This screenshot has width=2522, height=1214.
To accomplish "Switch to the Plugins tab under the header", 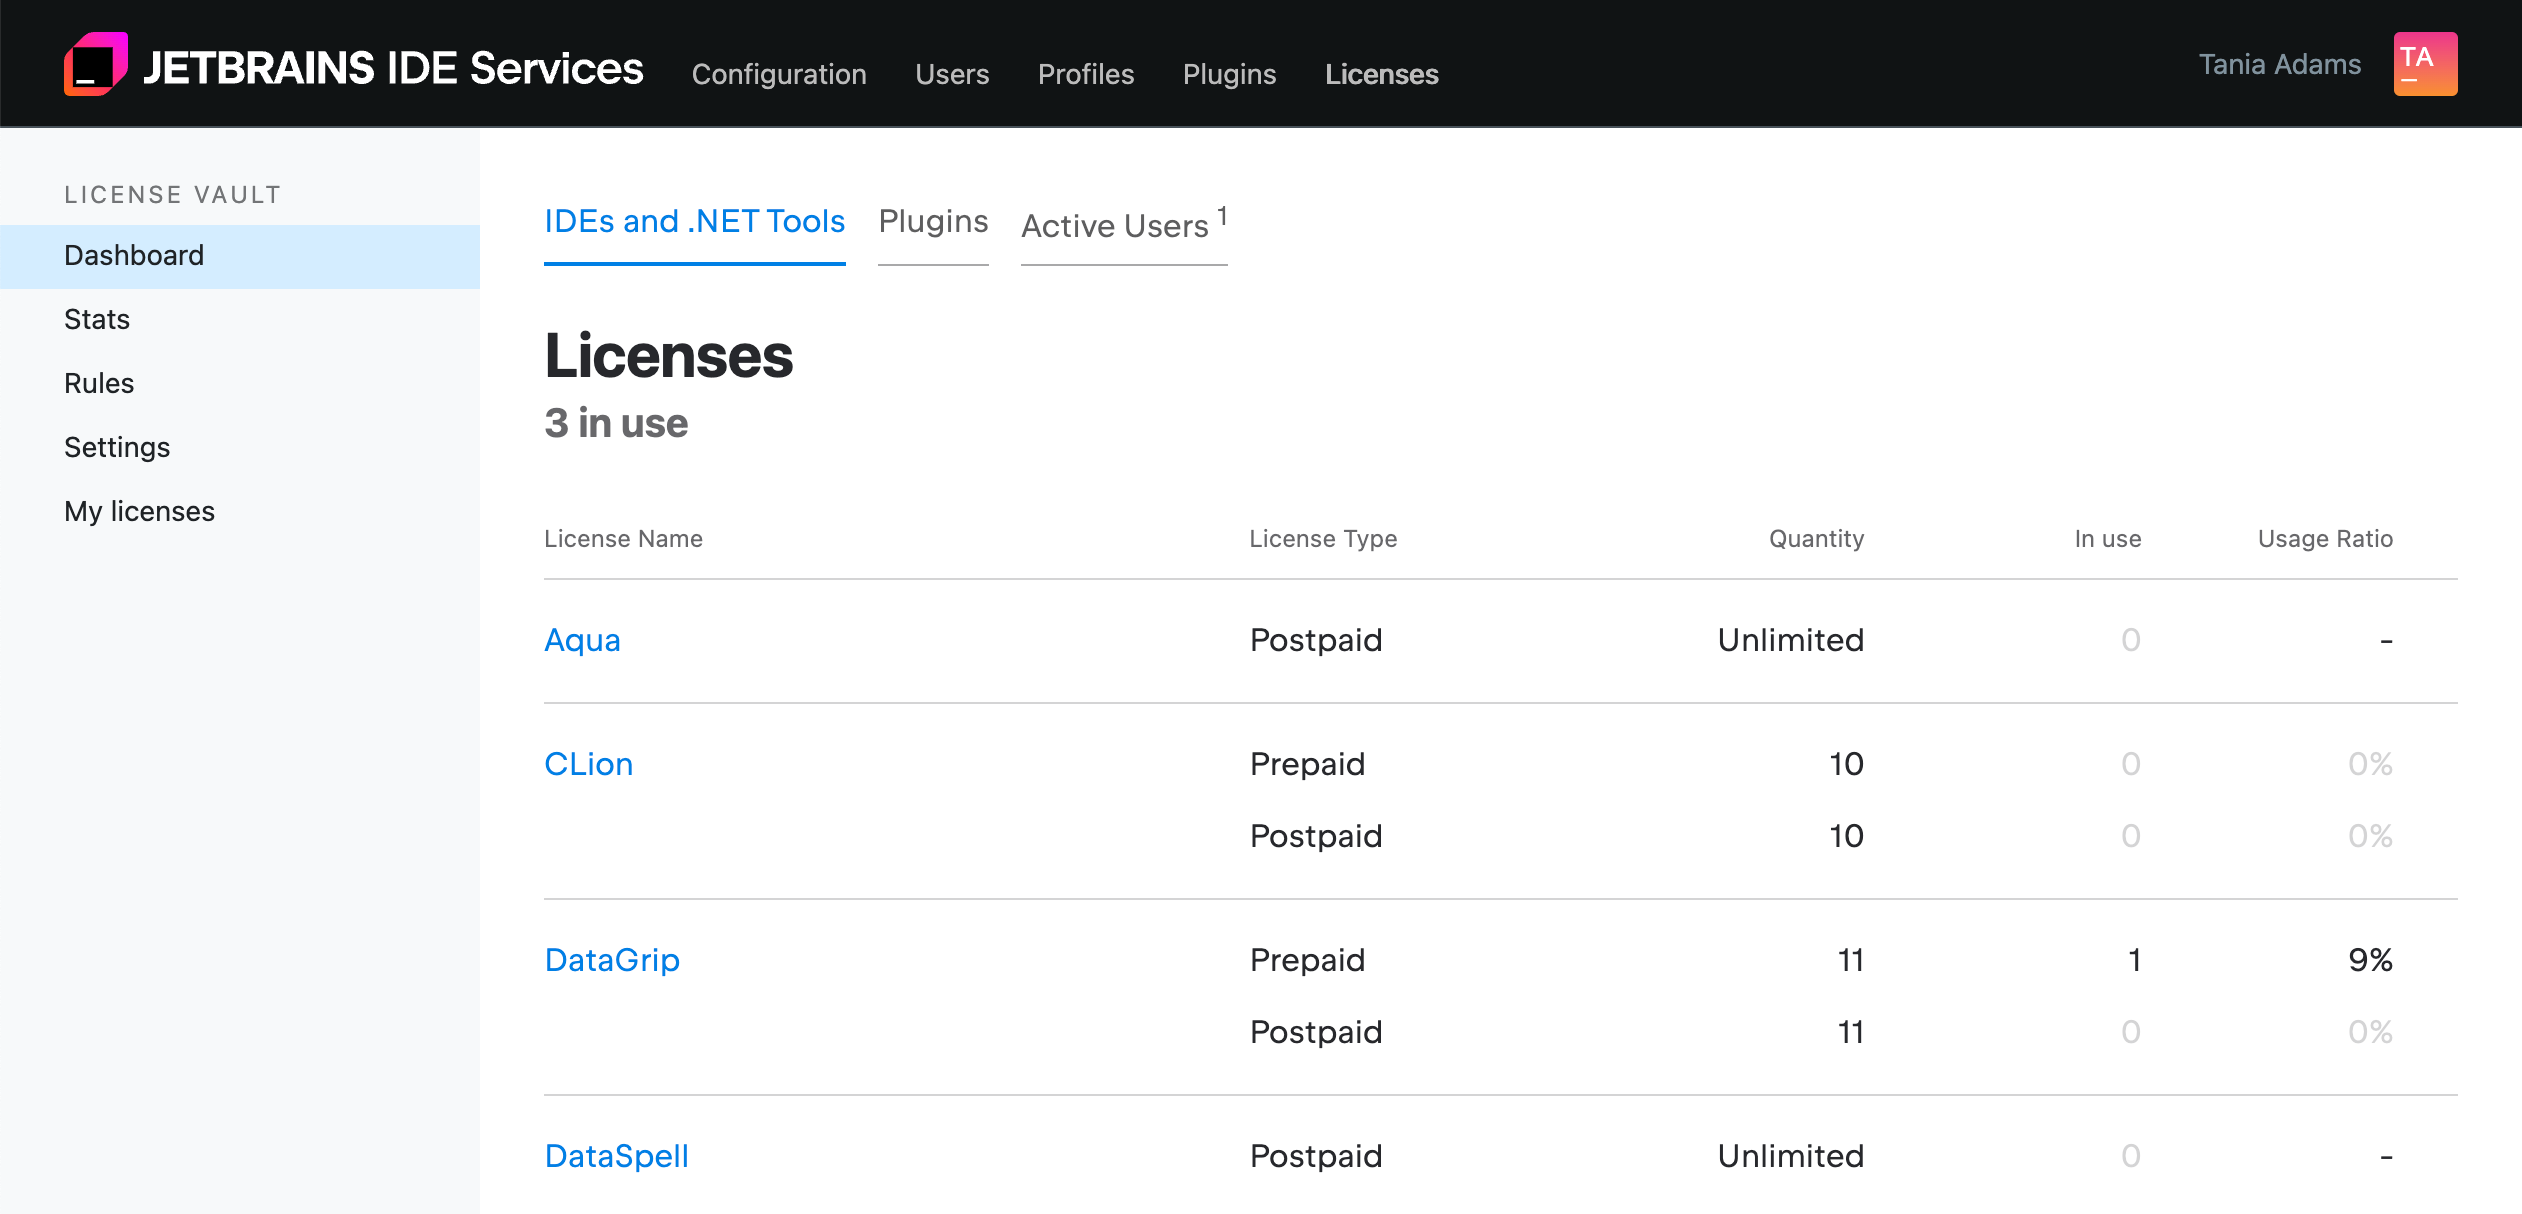I will 932,221.
